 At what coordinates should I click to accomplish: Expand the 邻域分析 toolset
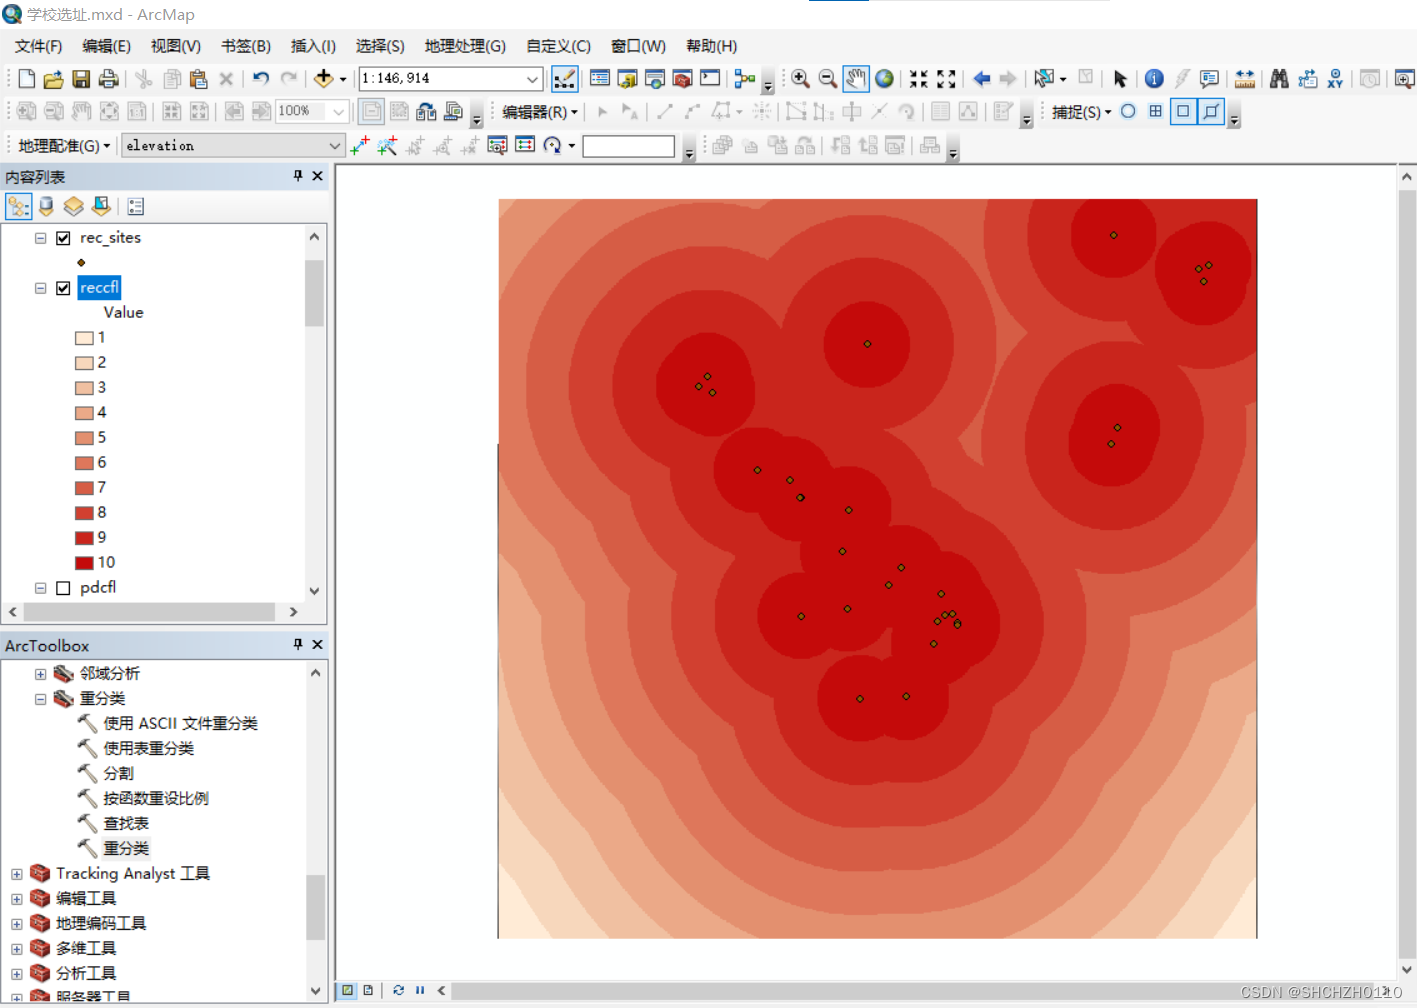pos(40,674)
